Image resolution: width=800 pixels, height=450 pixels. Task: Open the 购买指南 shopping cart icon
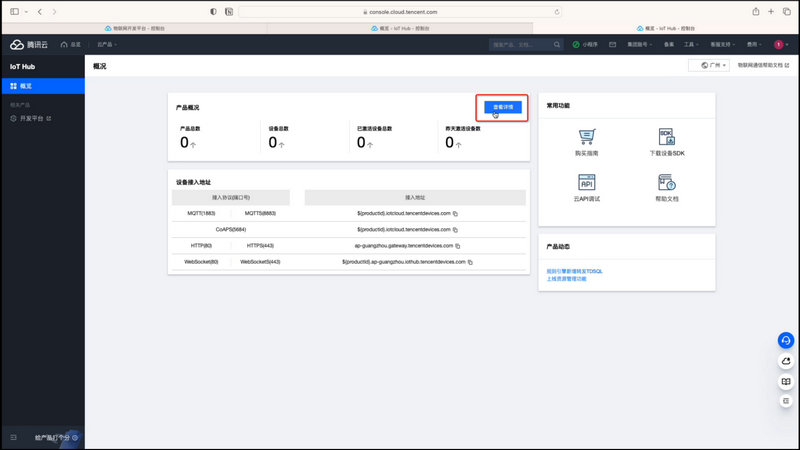(x=587, y=137)
